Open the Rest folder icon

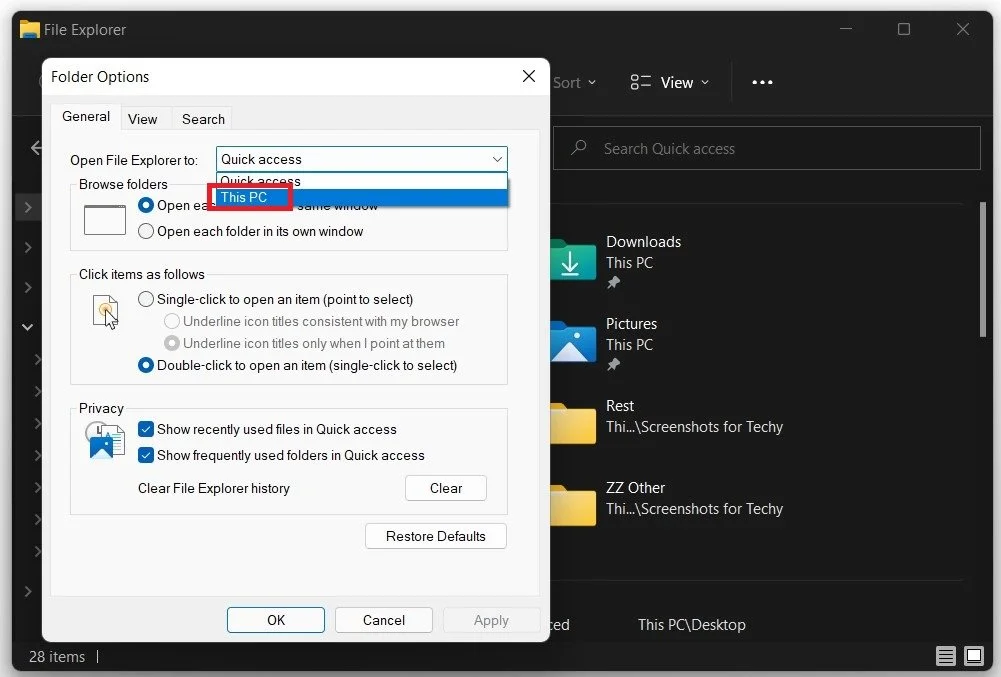(x=572, y=423)
